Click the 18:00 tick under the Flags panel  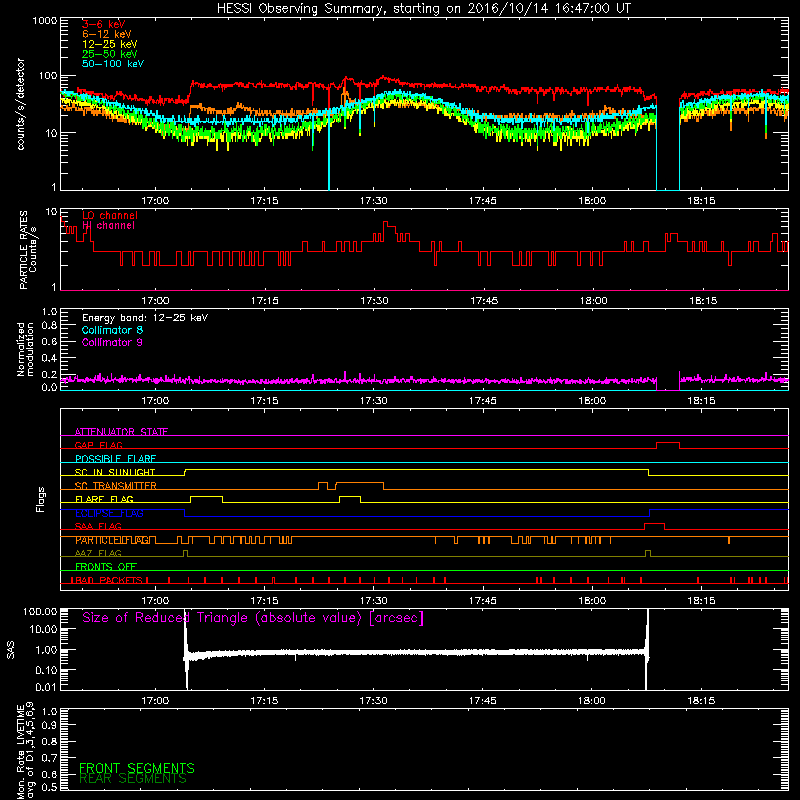592,601
